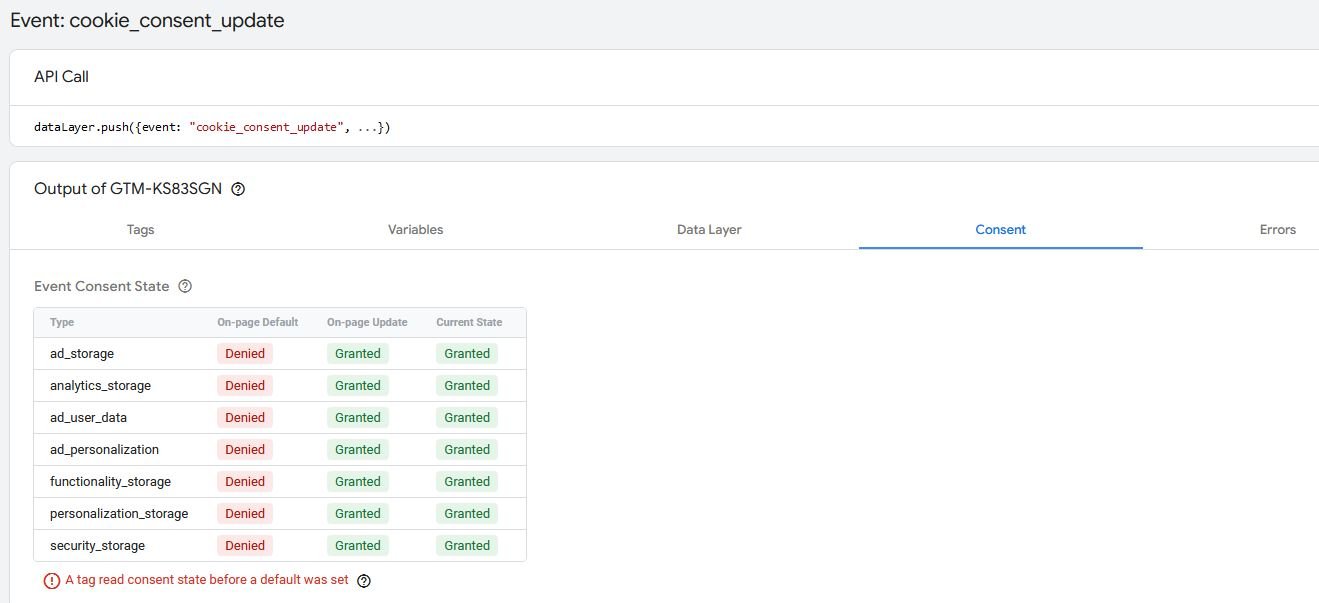Viewport: 1319px width, 603px height.
Task: Switch to the Variables tab
Action: (415, 230)
